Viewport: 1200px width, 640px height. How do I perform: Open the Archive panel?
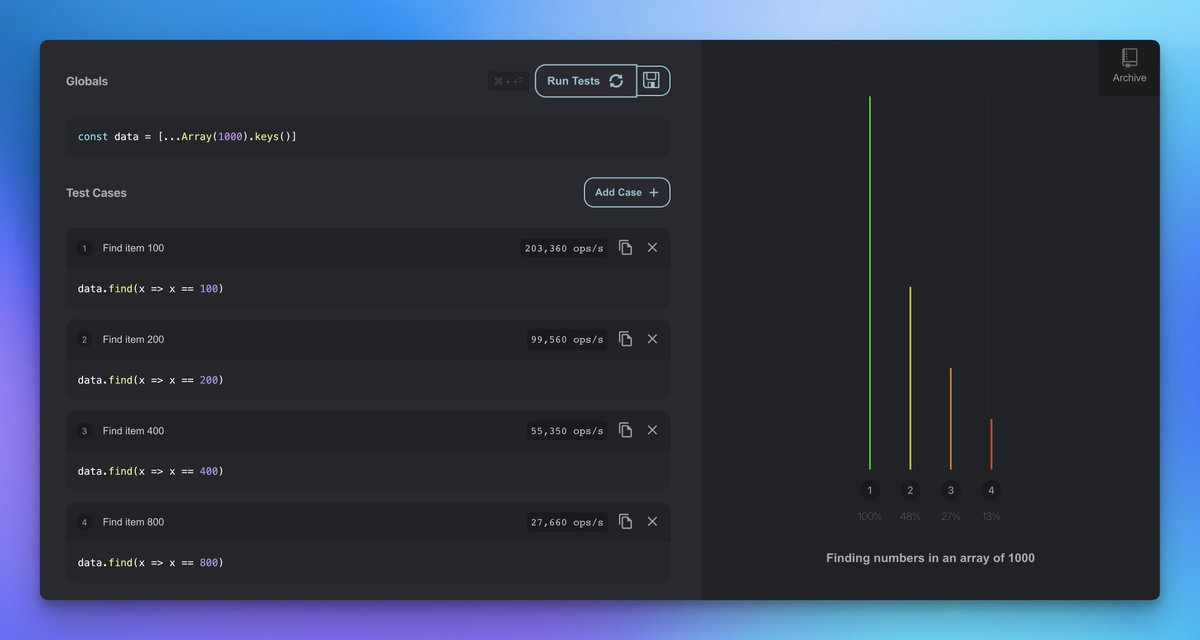point(1129,66)
